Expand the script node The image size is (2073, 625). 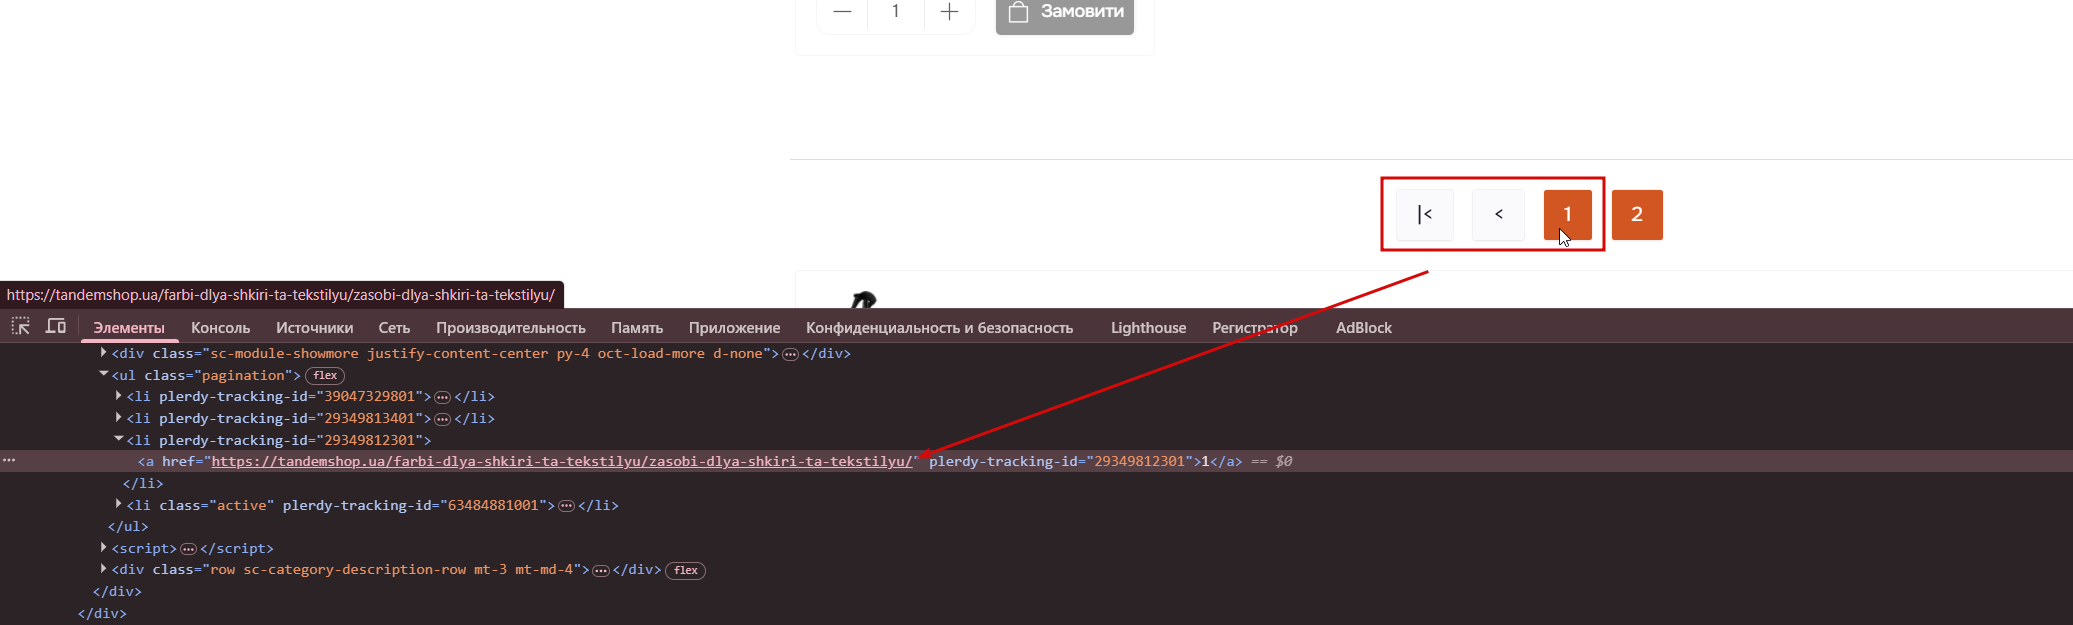(103, 548)
